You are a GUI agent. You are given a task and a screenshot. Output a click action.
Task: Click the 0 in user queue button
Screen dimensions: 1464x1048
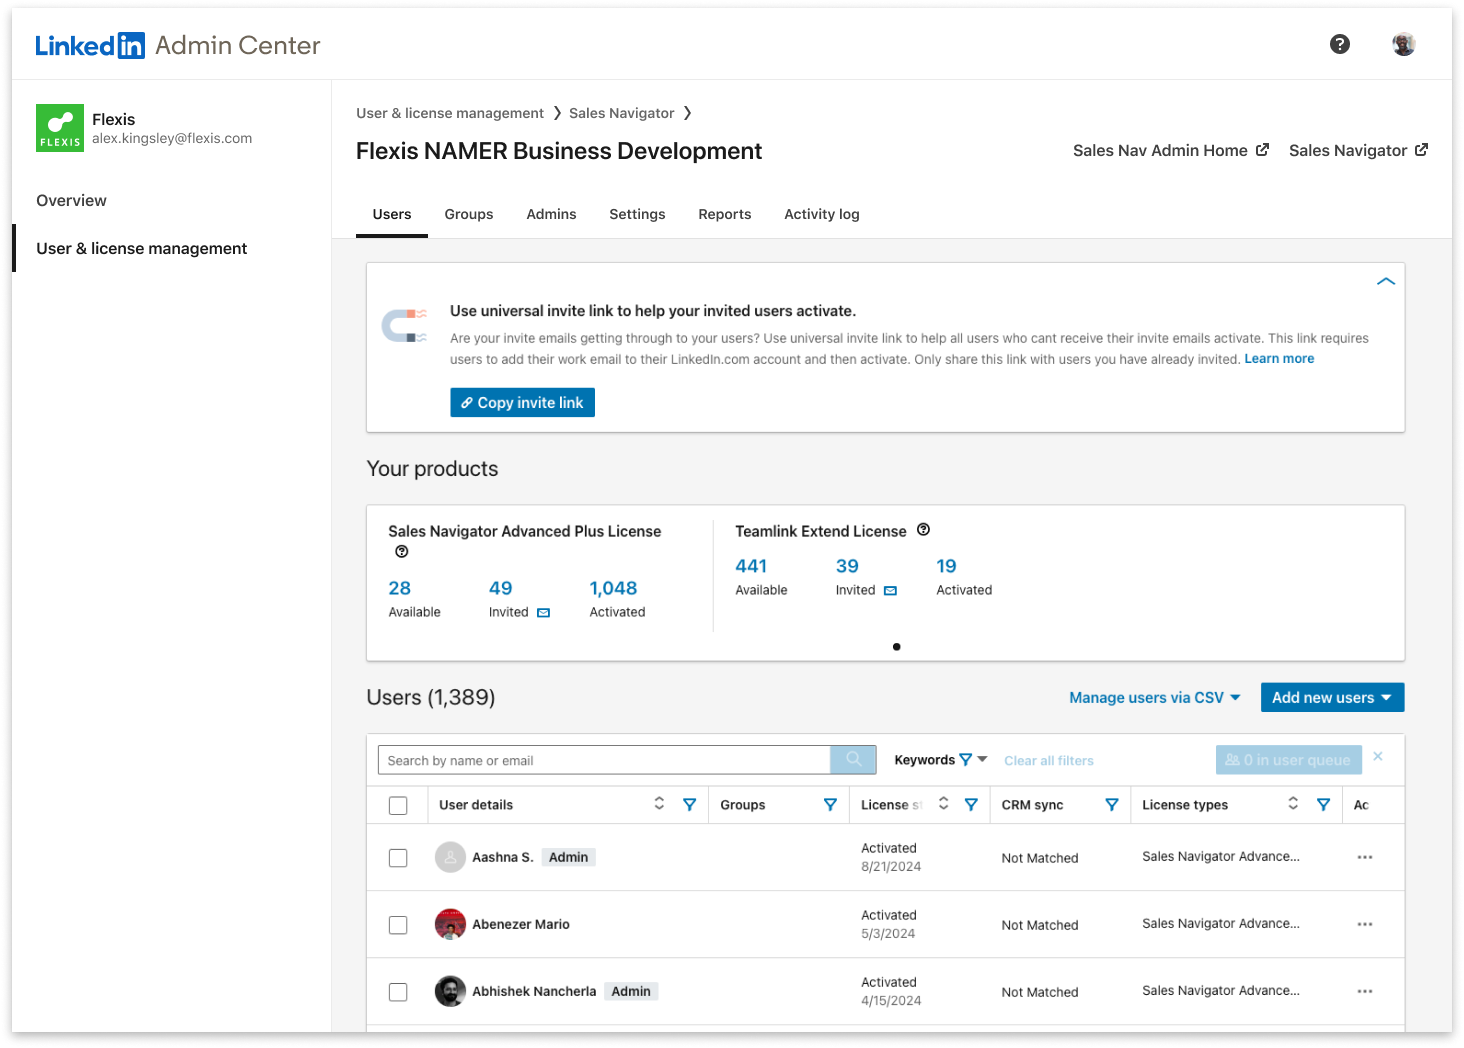pyautogui.click(x=1289, y=760)
